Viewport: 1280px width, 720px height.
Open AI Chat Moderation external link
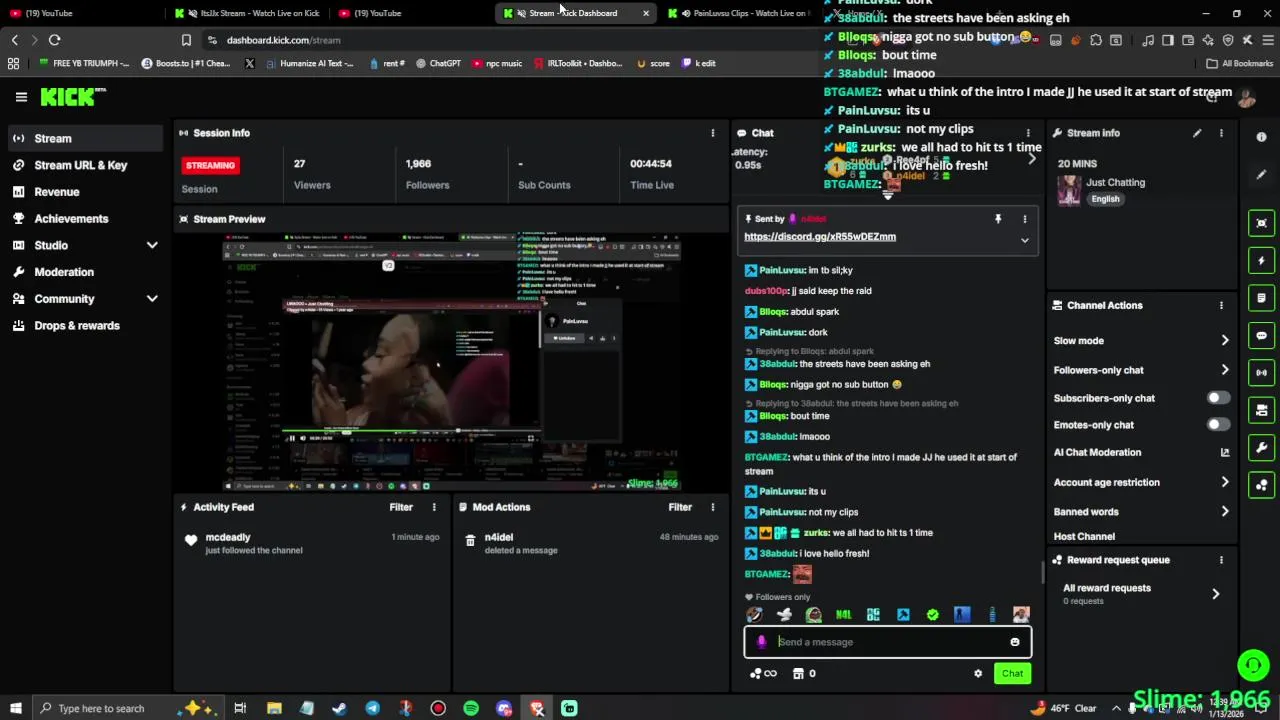[x=1225, y=453]
